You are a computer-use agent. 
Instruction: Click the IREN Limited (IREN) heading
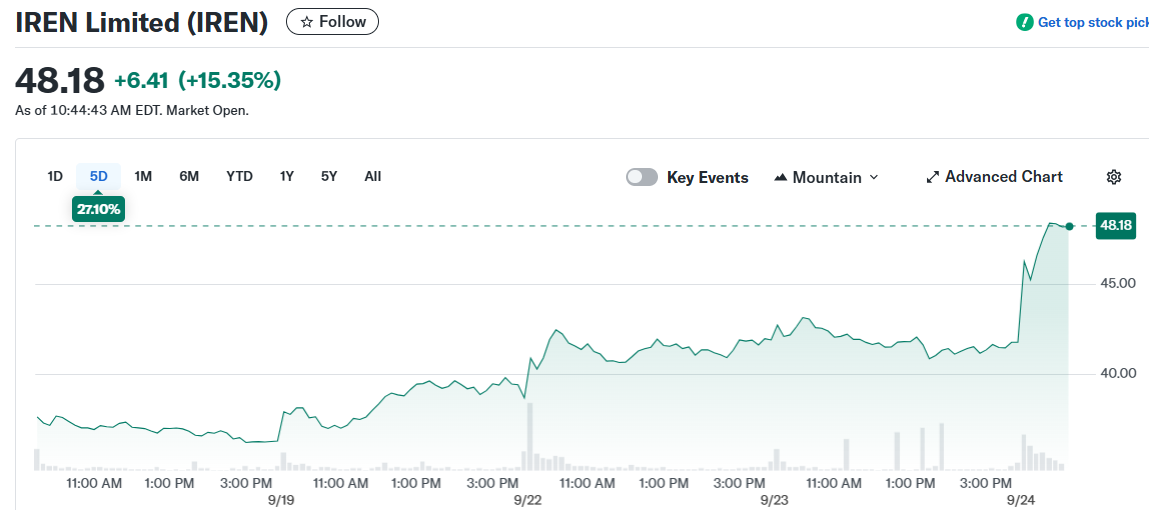coord(141,23)
